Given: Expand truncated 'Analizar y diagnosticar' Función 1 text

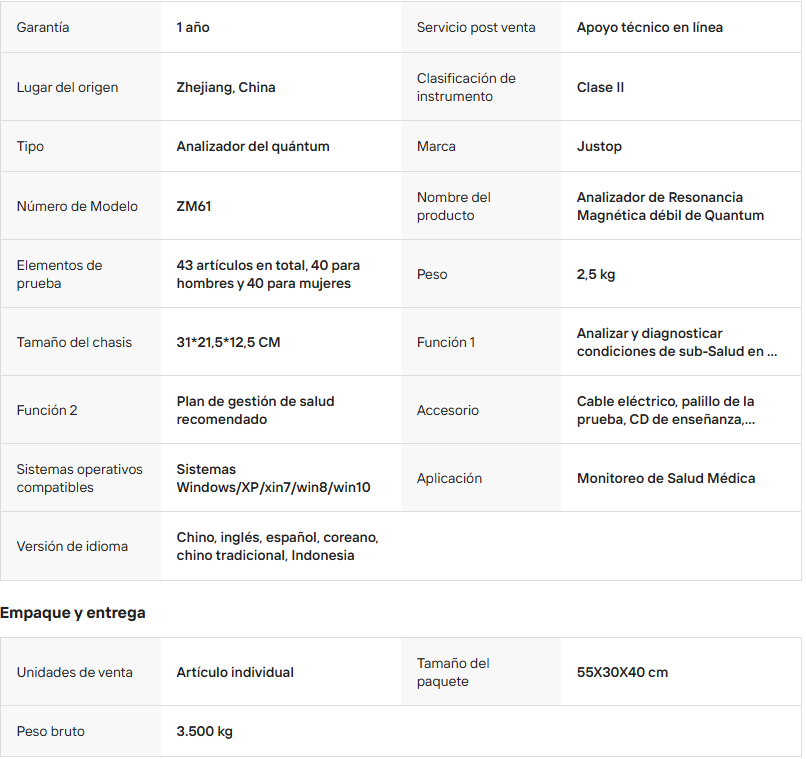Looking at the screenshot, I should pyautogui.click(x=676, y=343).
